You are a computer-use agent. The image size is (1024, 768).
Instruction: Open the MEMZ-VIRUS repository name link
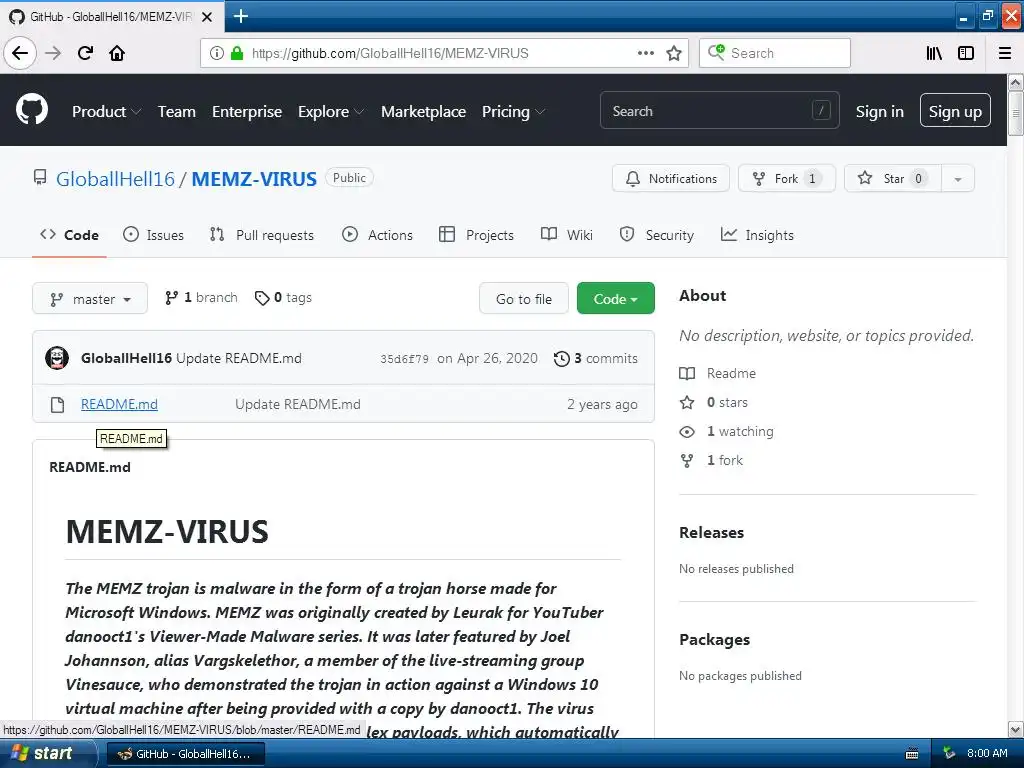pyautogui.click(x=254, y=179)
